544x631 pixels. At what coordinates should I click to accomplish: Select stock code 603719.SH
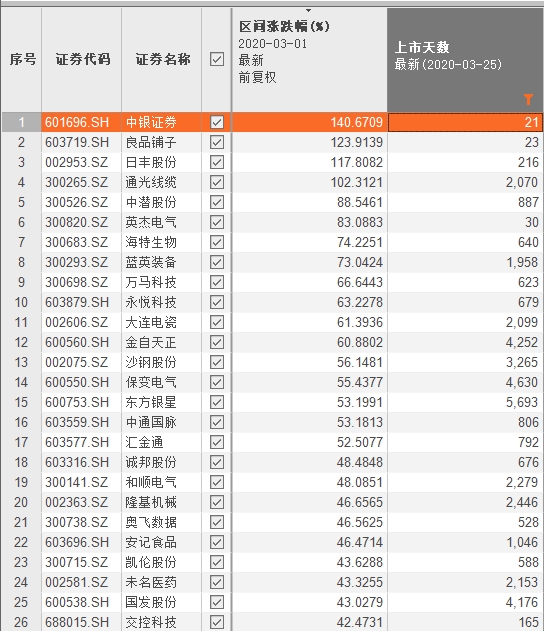coord(77,142)
